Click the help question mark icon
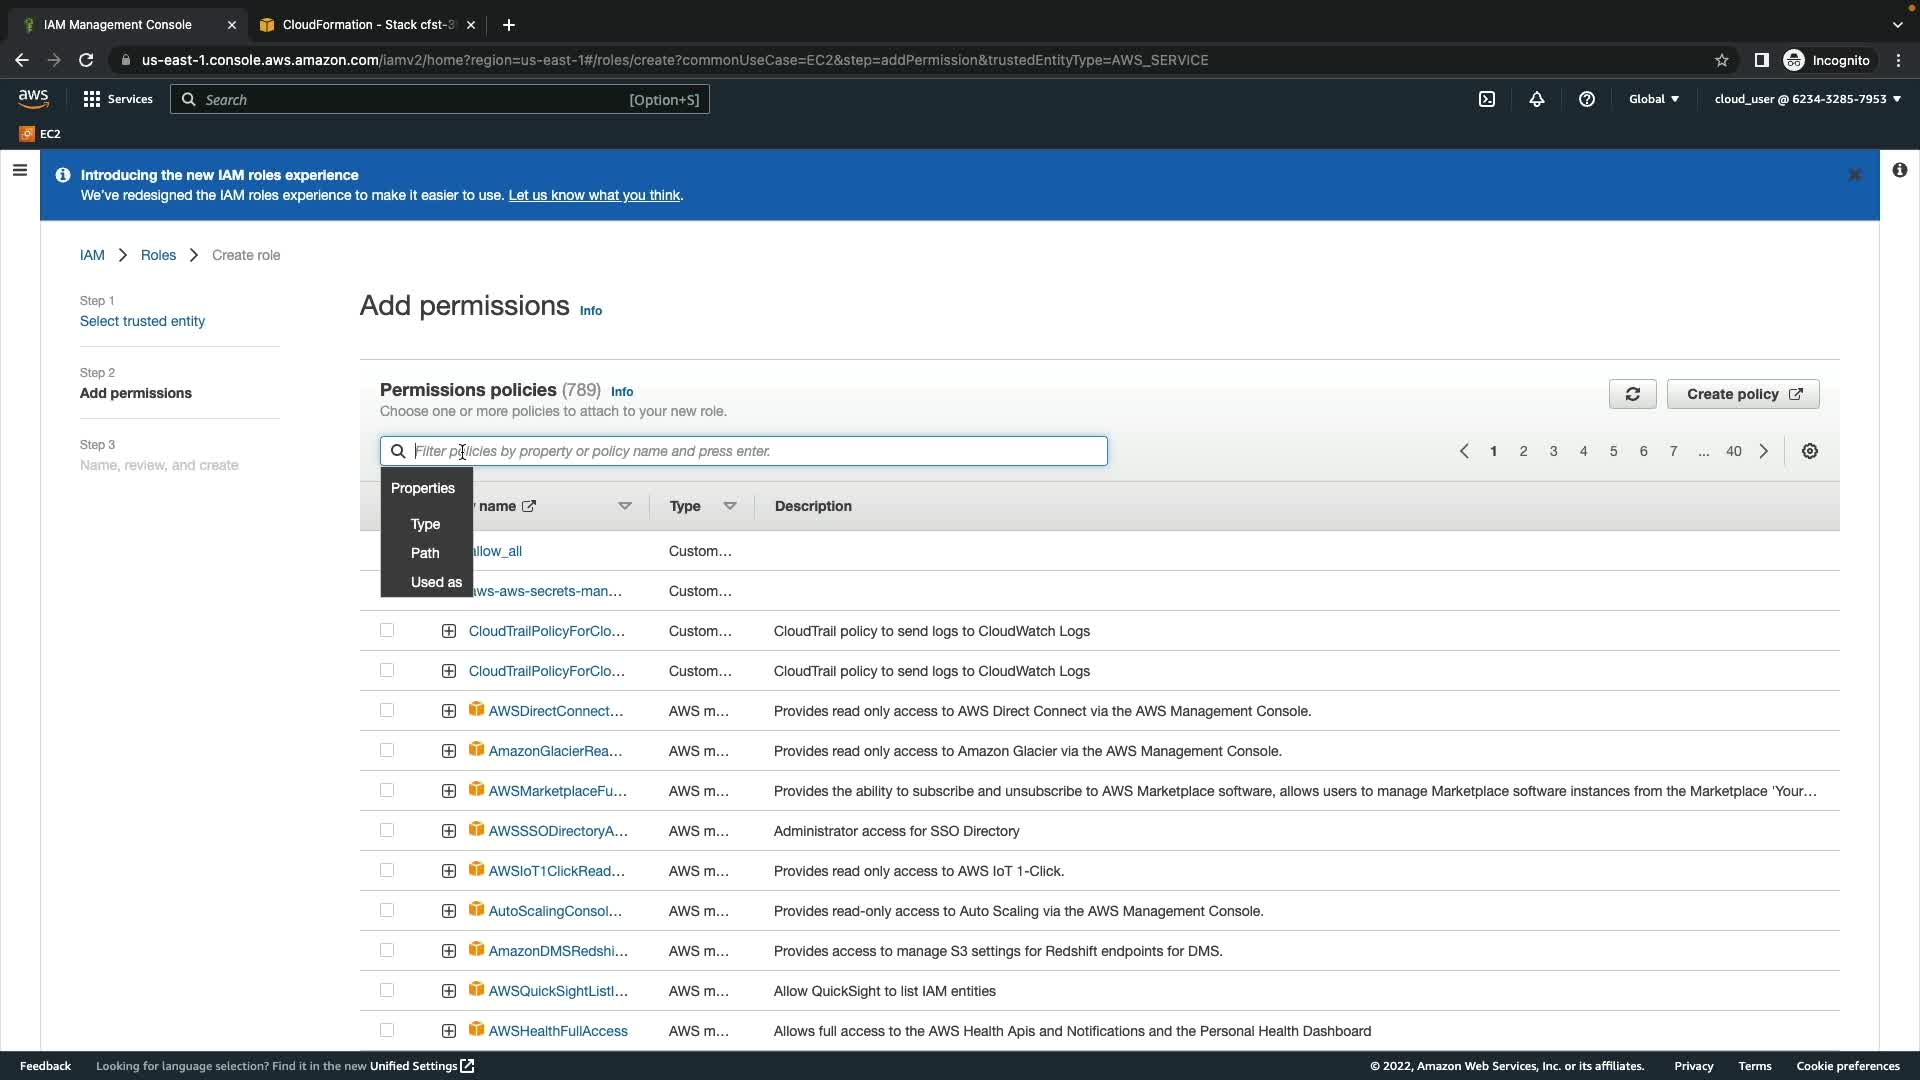1920x1080 pixels. [1587, 99]
